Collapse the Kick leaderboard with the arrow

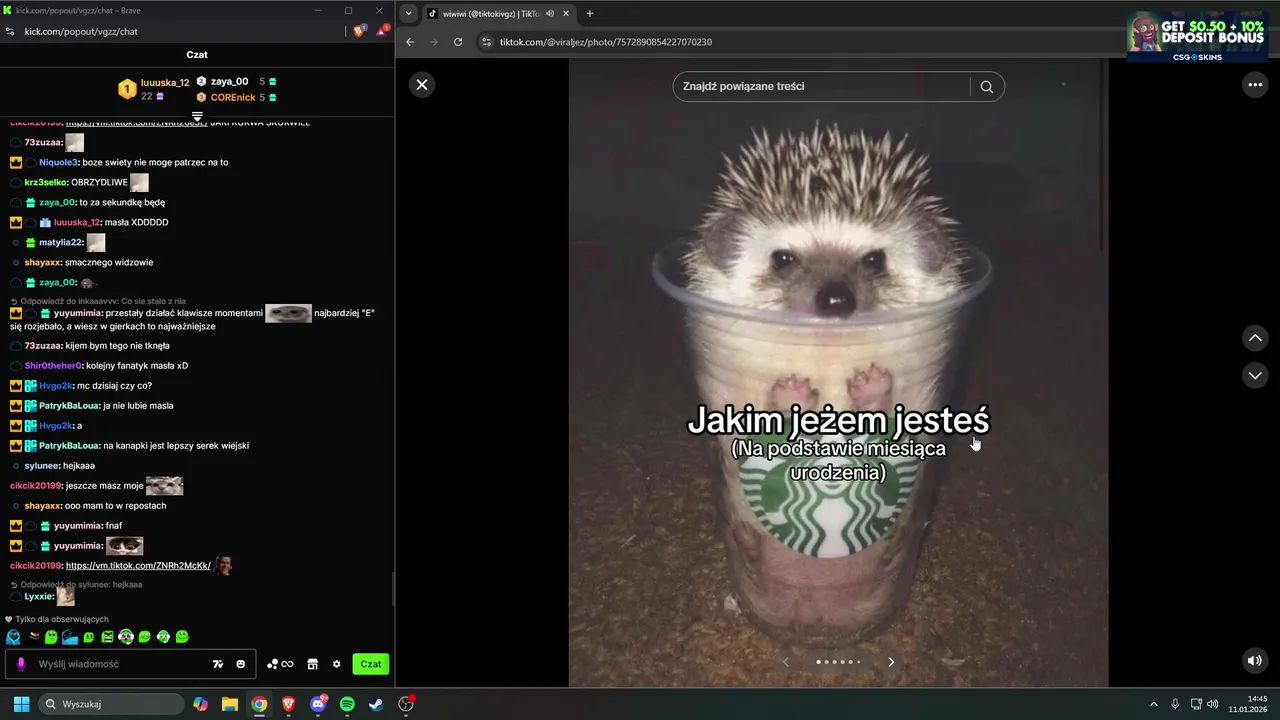tap(197, 116)
